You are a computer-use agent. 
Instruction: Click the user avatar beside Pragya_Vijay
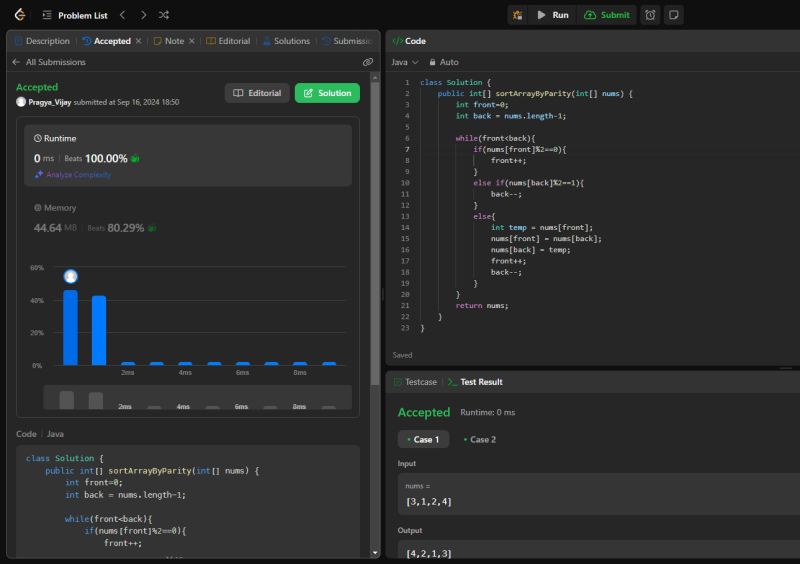21,102
